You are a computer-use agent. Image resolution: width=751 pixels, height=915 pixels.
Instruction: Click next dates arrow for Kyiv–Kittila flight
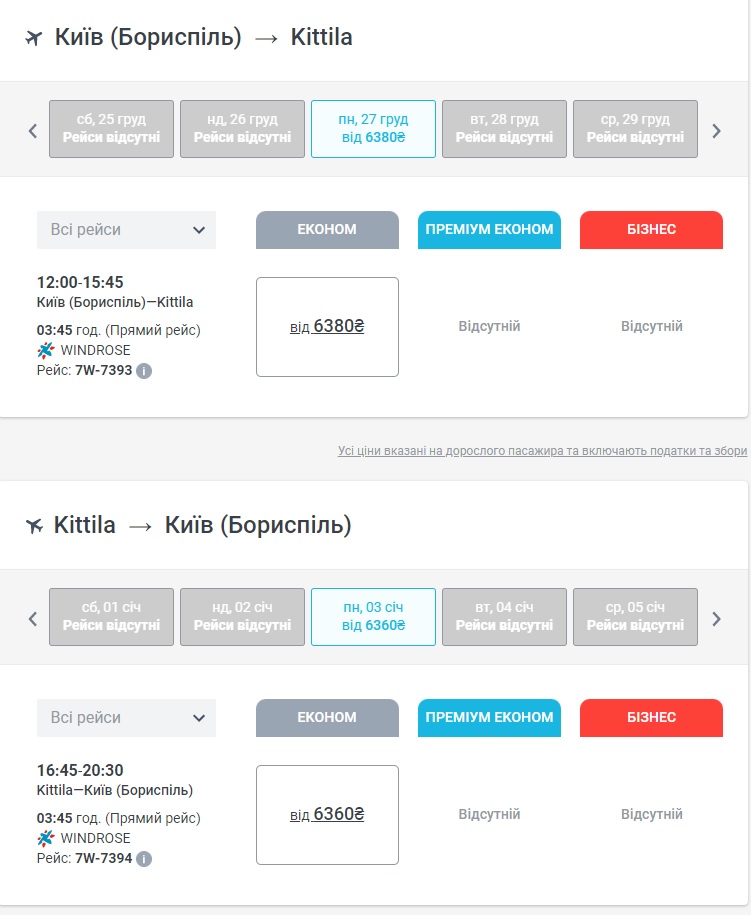[716, 130]
